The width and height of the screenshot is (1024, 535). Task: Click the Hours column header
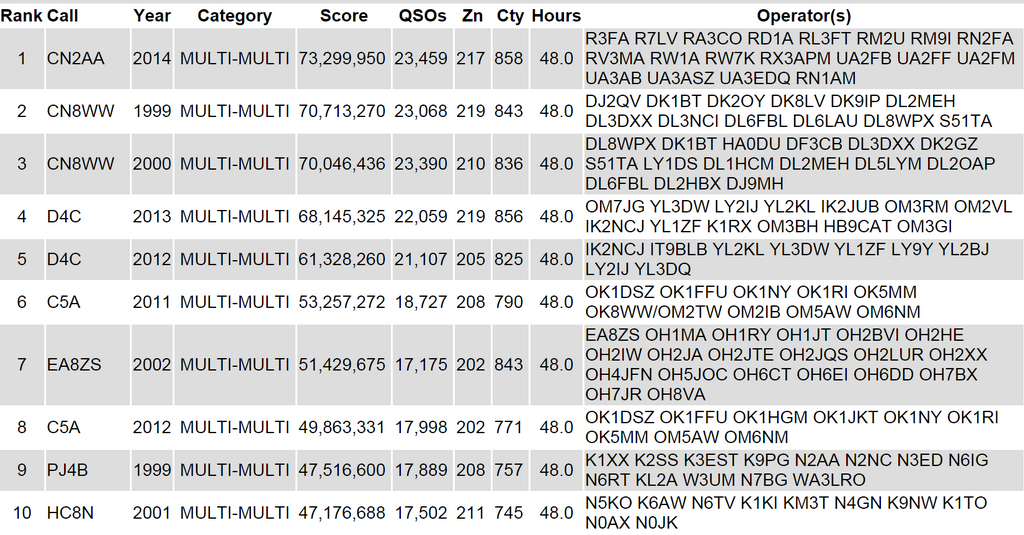[556, 16]
